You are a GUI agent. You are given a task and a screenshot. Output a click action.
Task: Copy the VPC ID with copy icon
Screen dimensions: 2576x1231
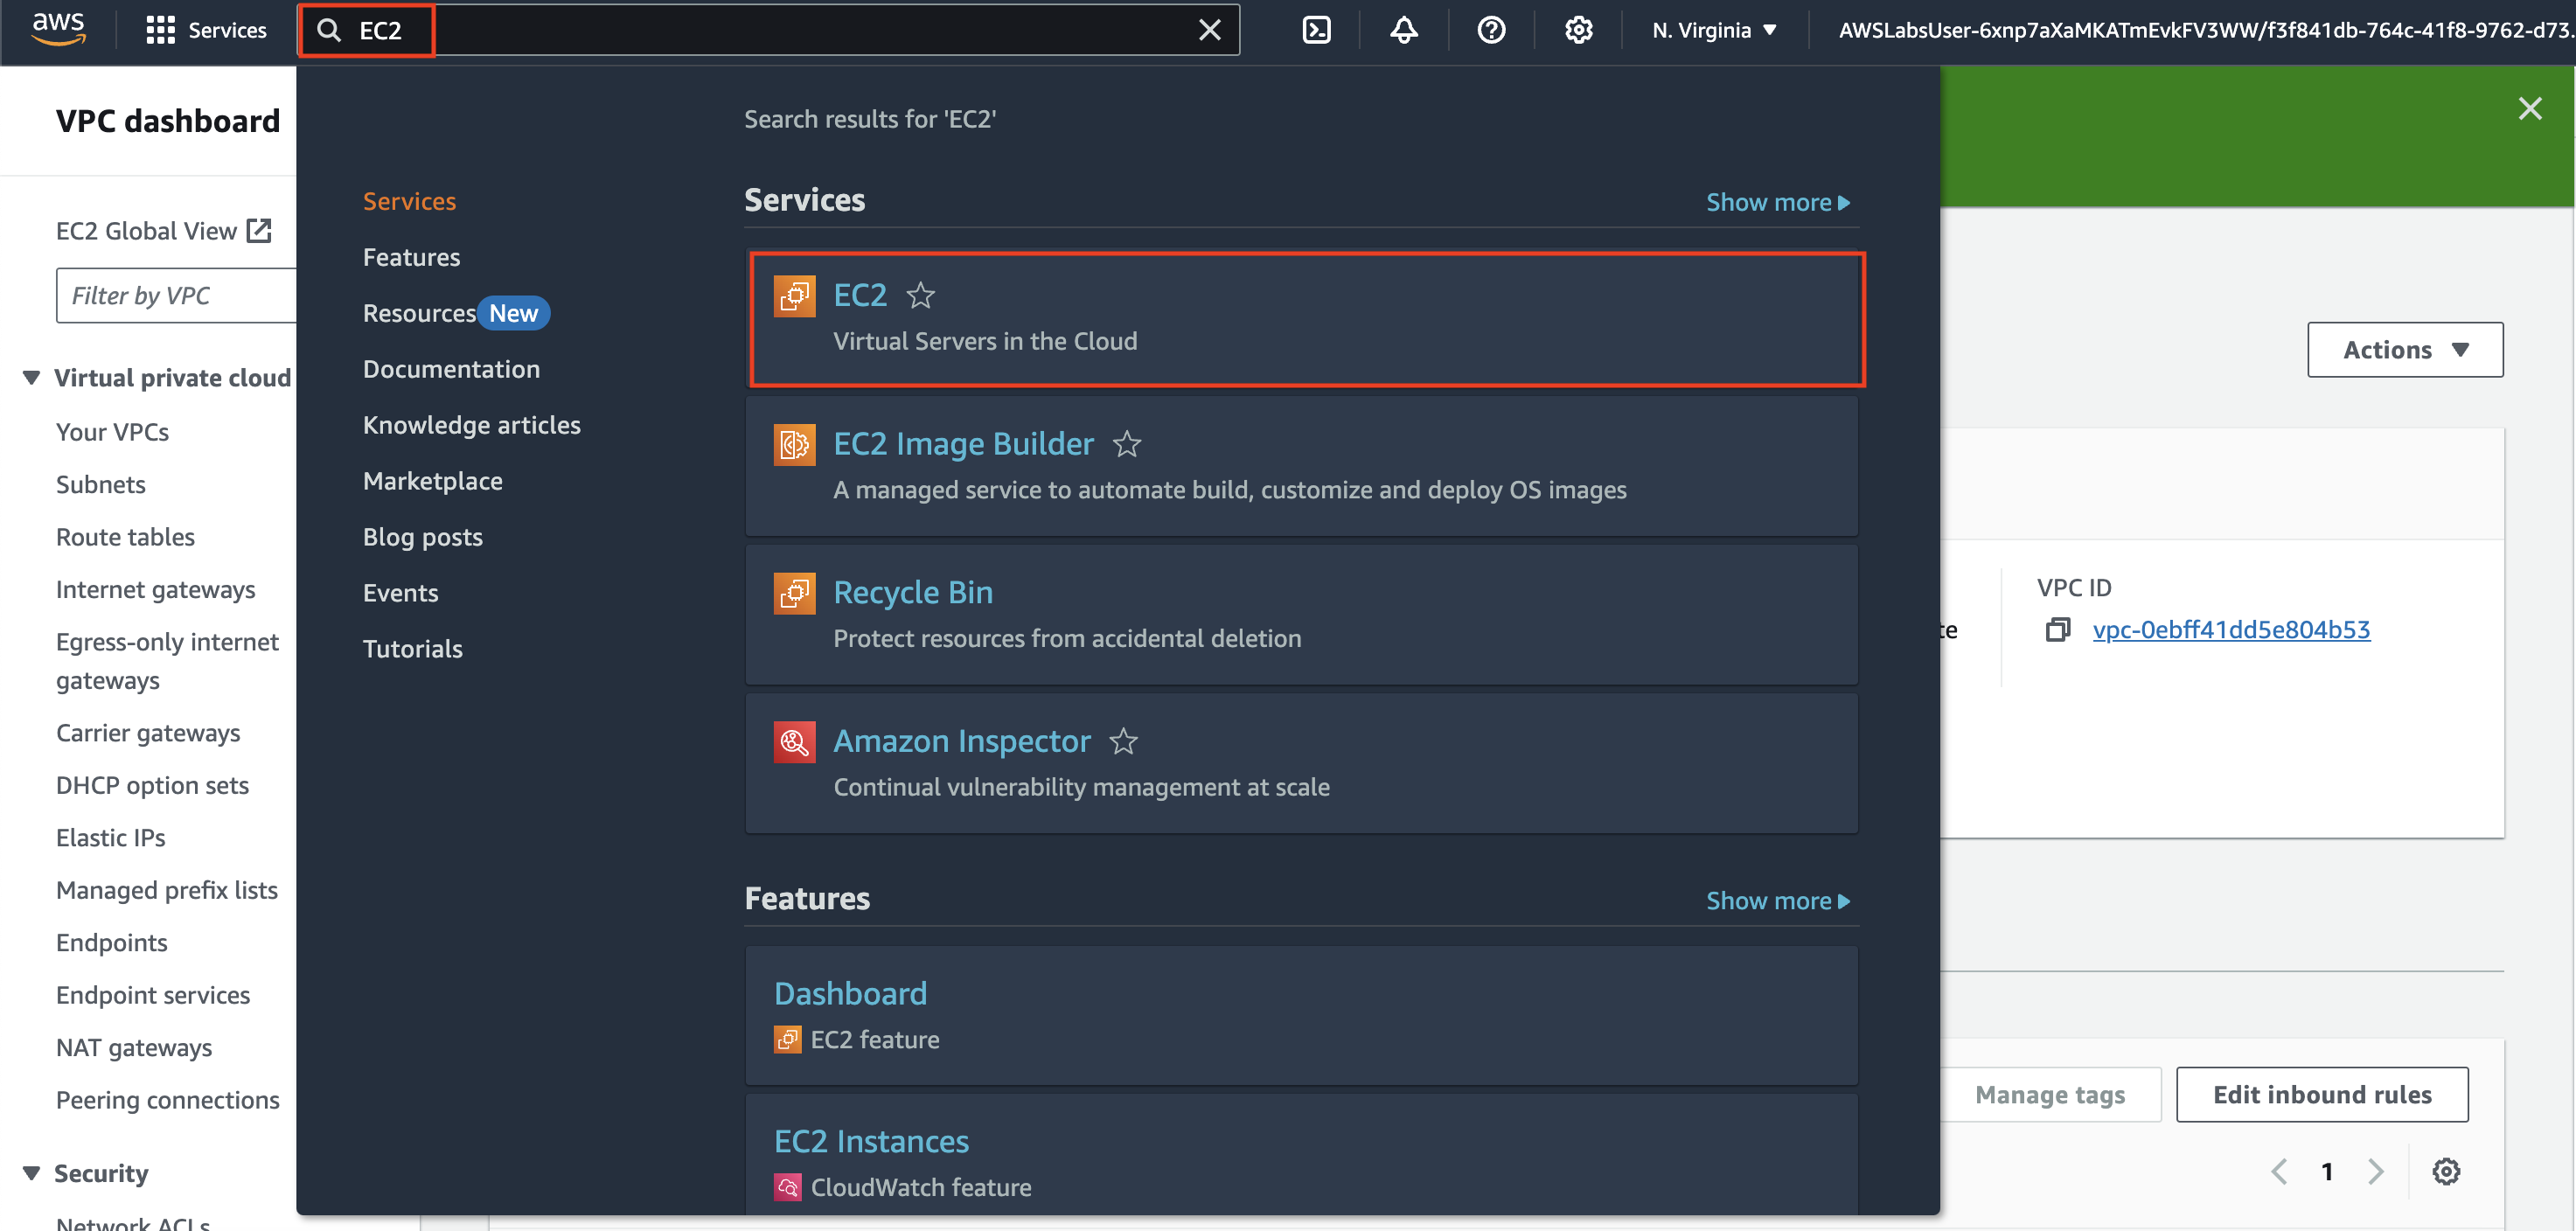coord(2057,630)
